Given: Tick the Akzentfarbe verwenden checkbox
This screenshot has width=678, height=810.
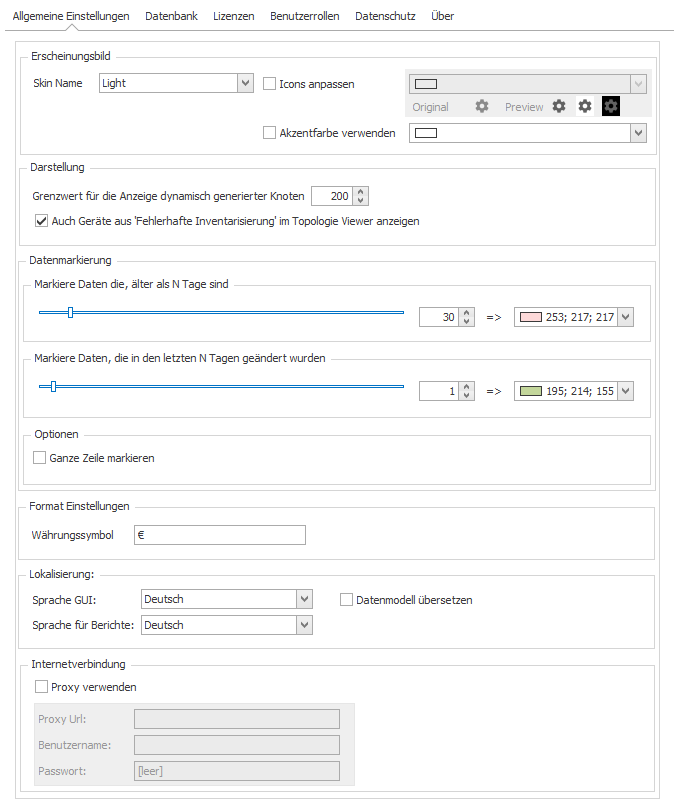Looking at the screenshot, I should point(269,133).
